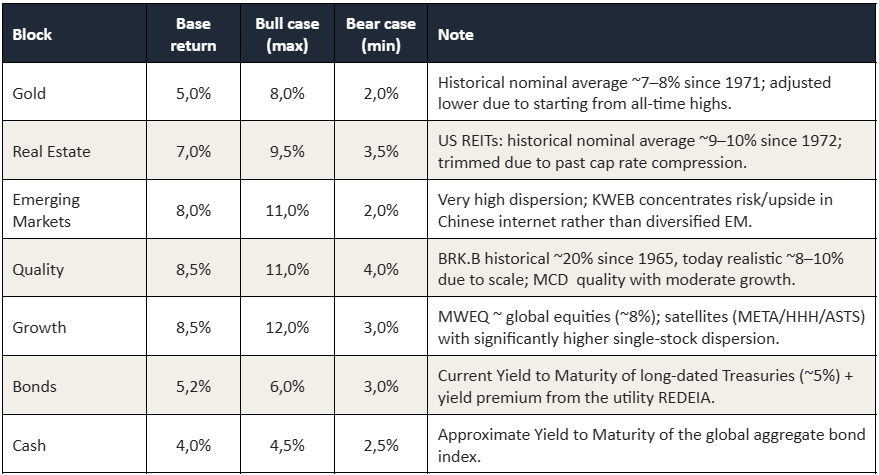This screenshot has width=879, height=475.
Task: Click Bonds' 5,2% base return cell
Action: 193,385
